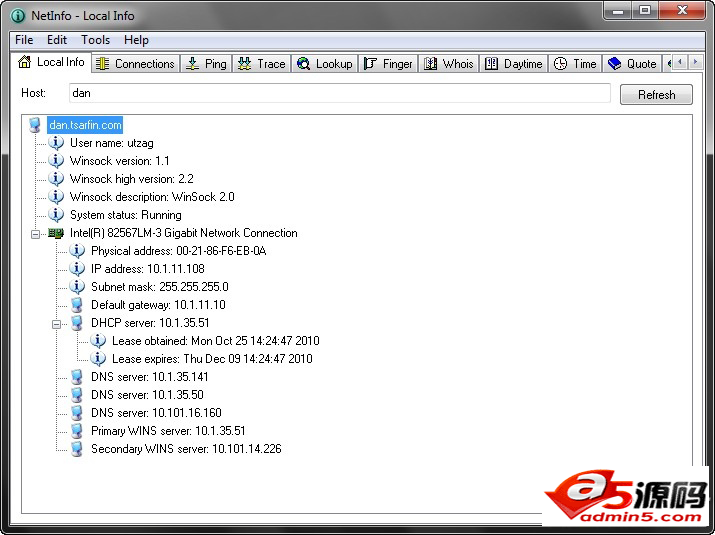Click the info icon beside Winsock description
Image resolution: width=715 pixels, height=535 pixels.
click(56, 197)
